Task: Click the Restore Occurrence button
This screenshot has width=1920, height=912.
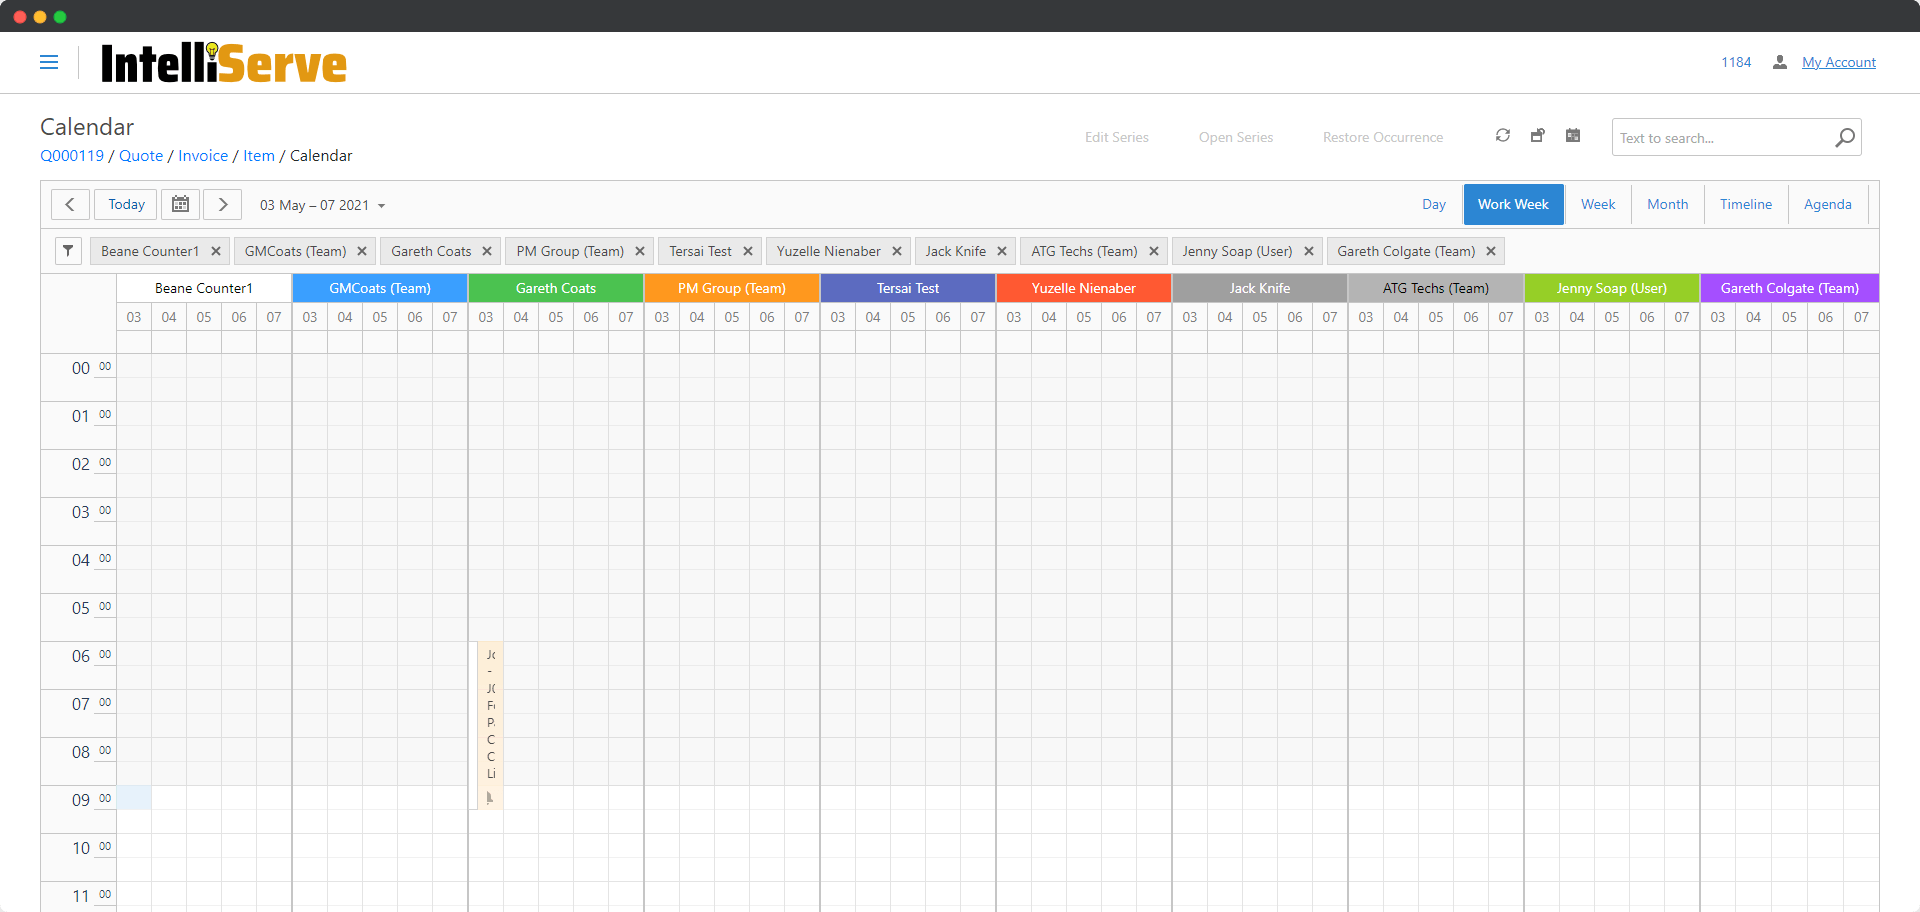Action: 1383,137
